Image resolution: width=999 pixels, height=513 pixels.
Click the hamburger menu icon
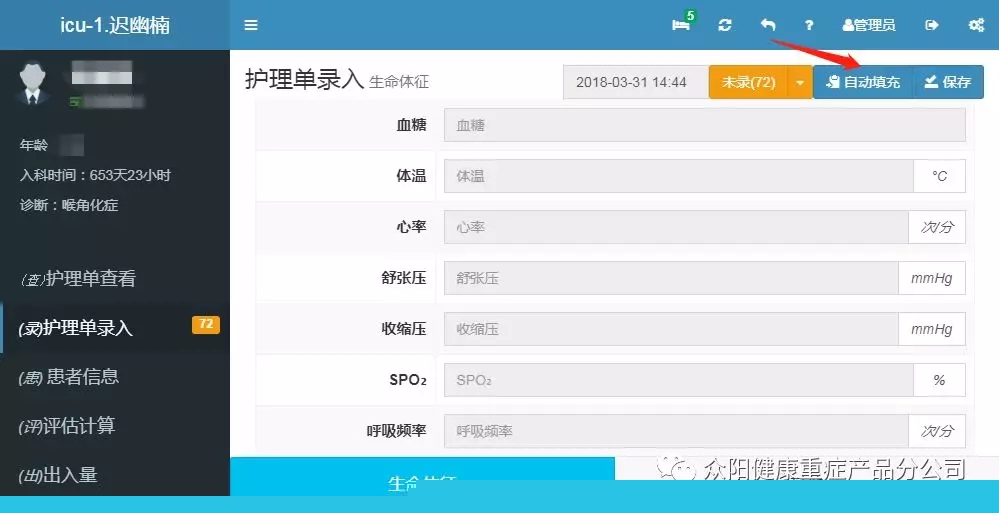(251, 25)
